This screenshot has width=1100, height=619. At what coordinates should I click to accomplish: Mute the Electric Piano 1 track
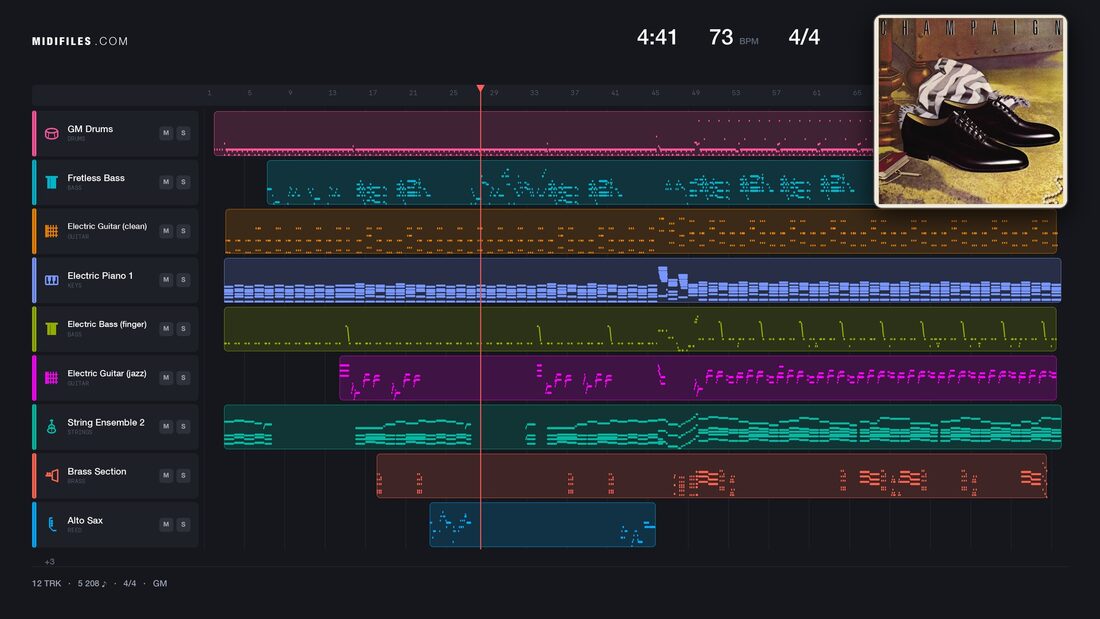pyautogui.click(x=166, y=279)
